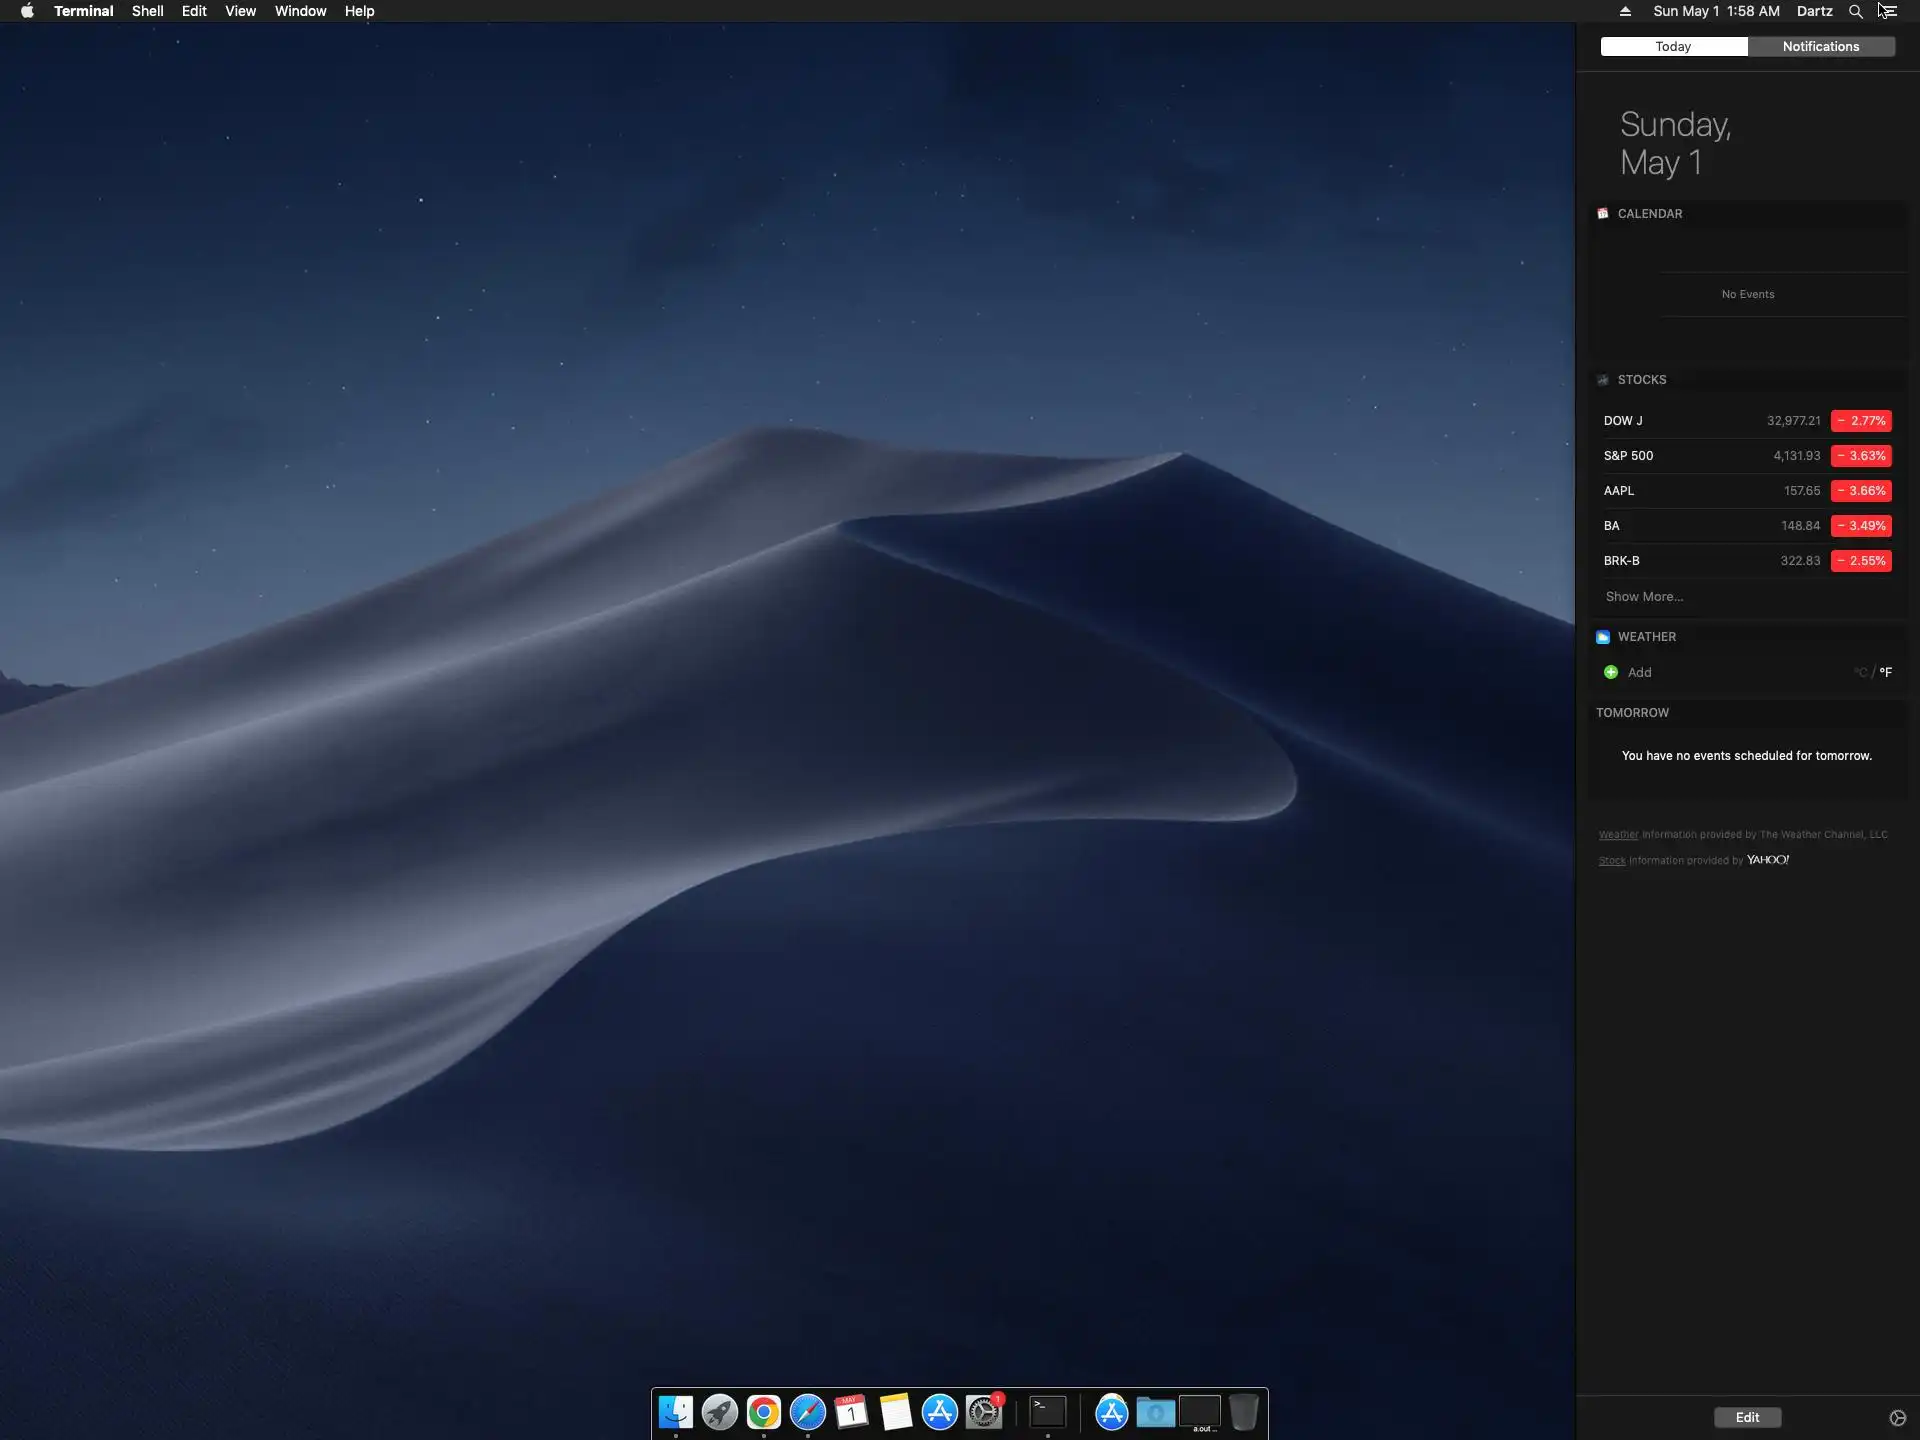Click Notification Center settings gear icon
Screen dimensions: 1920x1440
[1897, 1417]
